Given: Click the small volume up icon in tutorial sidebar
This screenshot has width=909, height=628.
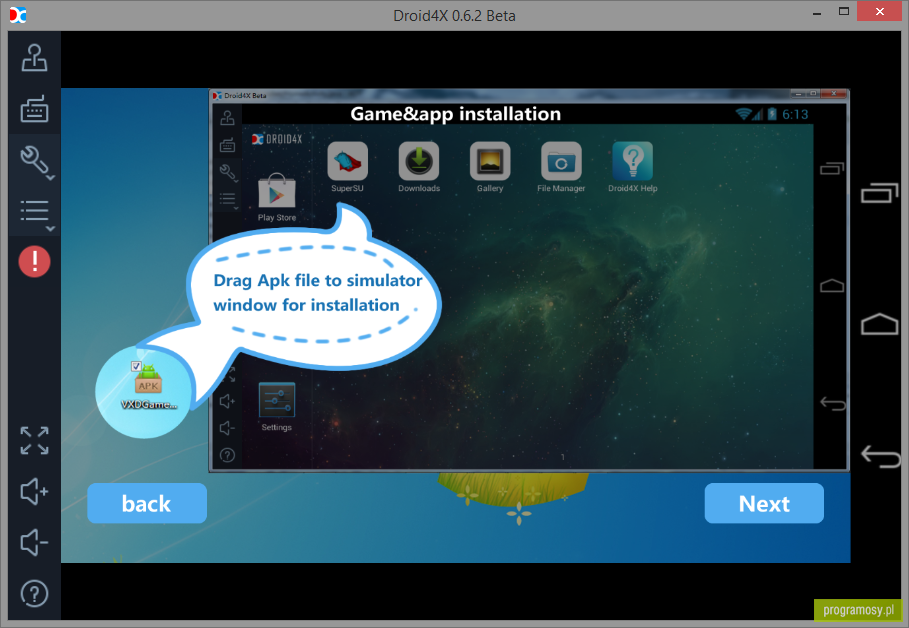Looking at the screenshot, I should (227, 401).
